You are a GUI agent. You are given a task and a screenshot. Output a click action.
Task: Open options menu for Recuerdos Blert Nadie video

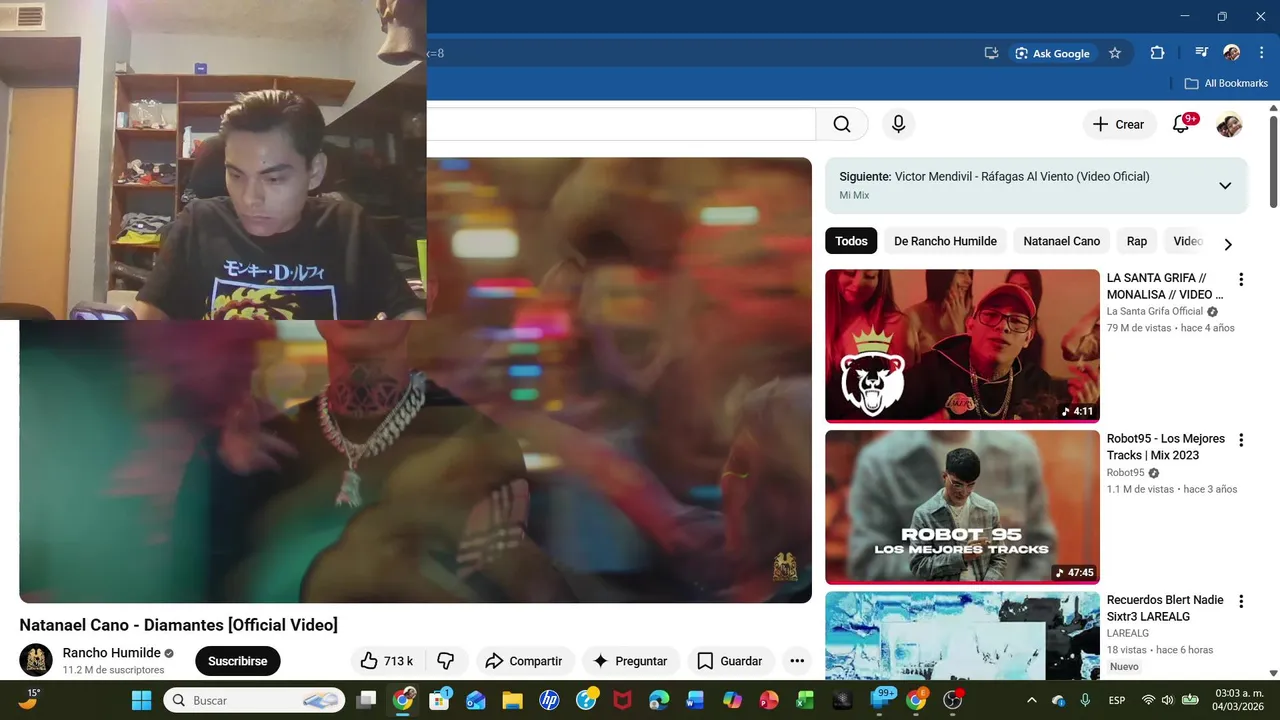pos(1241,602)
